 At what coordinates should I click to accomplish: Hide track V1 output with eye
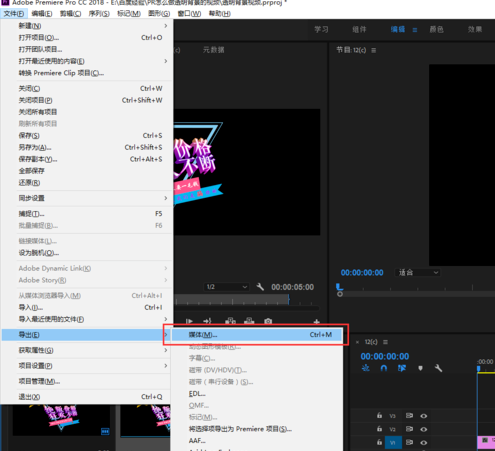point(424,443)
